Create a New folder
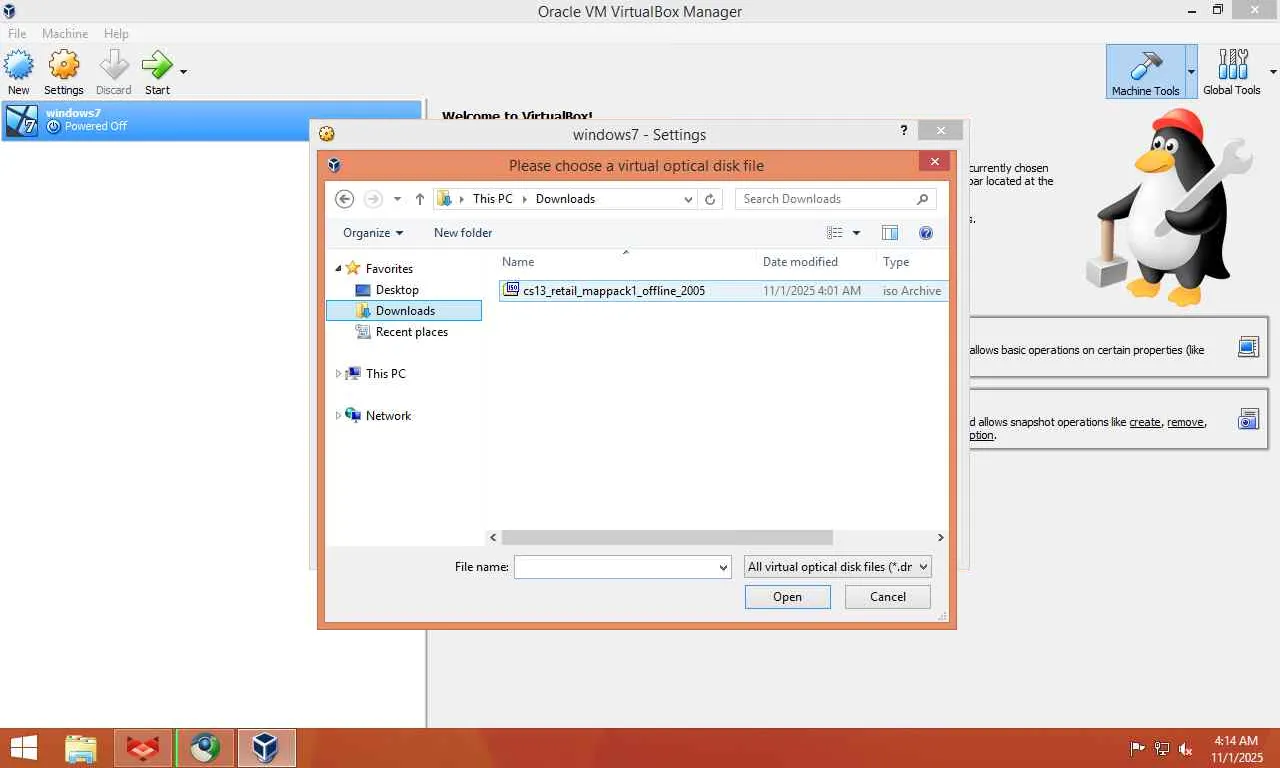The height and width of the screenshot is (768, 1280). point(463,233)
